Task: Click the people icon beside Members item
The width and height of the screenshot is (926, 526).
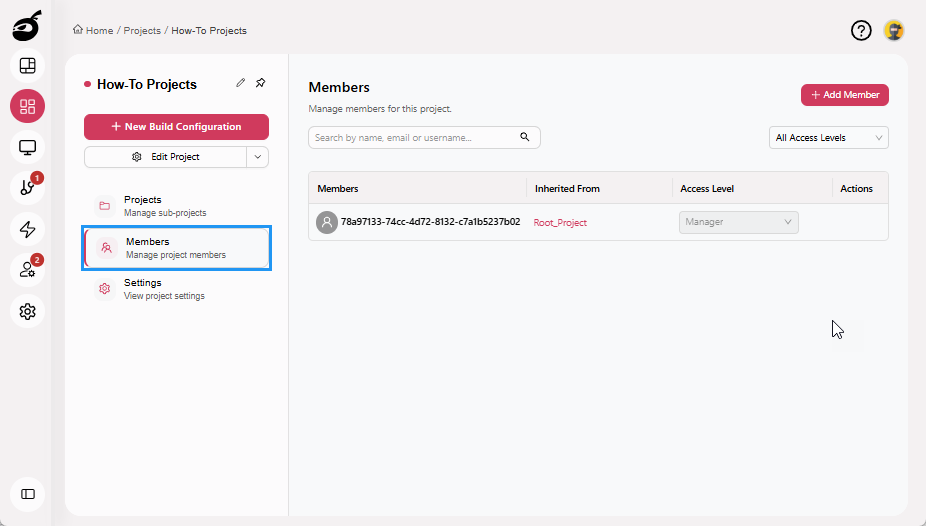Action: coord(107,248)
